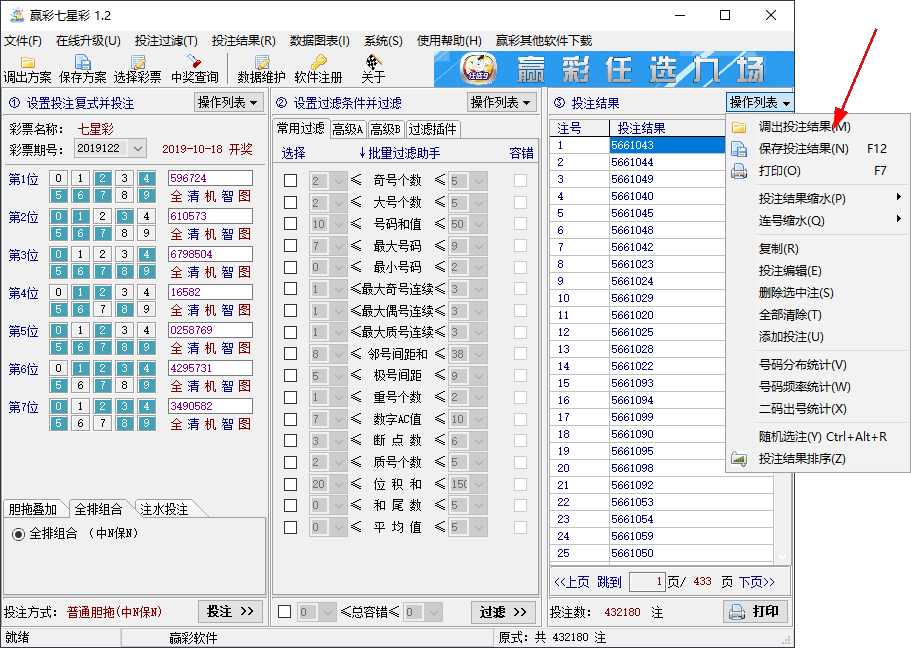The width and height of the screenshot is (911, 648).
Task: Tick the 号码和值 filter checkbox
Action: tap(290, 224)
